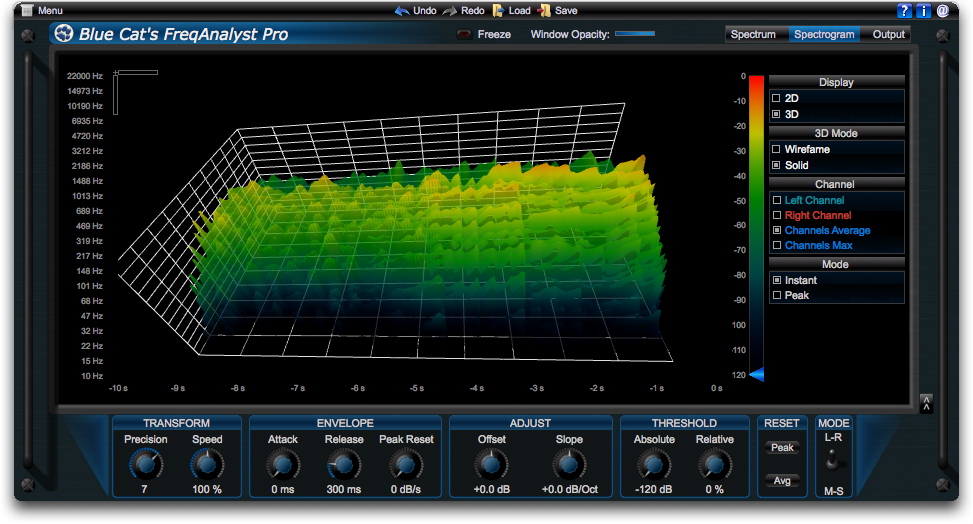Toggle the Freeze indicator light
This screenshot has height=524, width=973.
464,35
